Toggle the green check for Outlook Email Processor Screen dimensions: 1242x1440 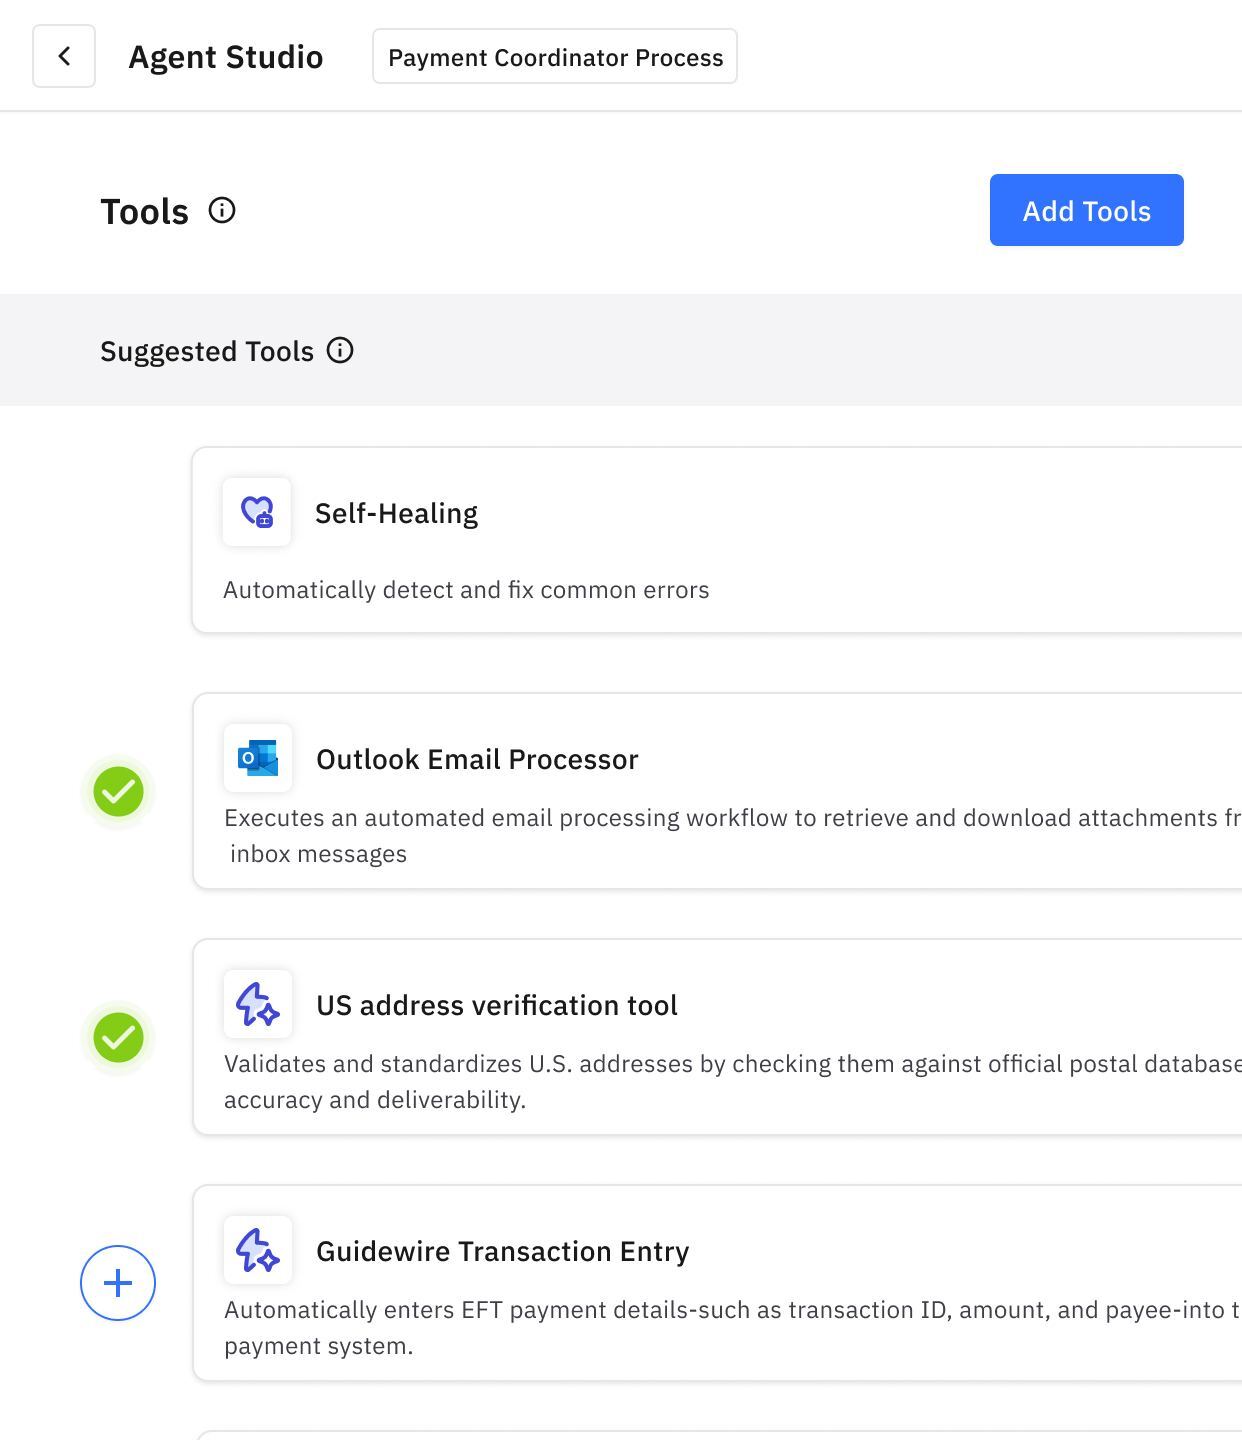[x=118, y=791]
